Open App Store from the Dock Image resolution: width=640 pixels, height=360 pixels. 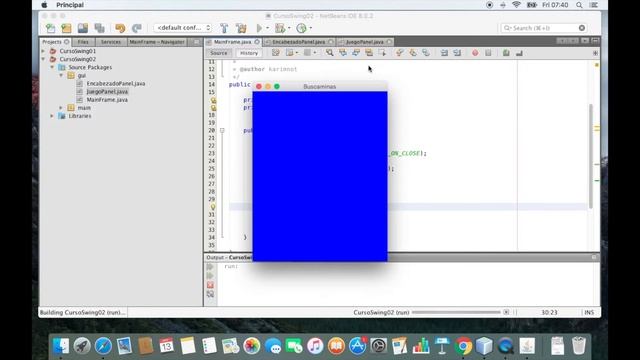358,346
